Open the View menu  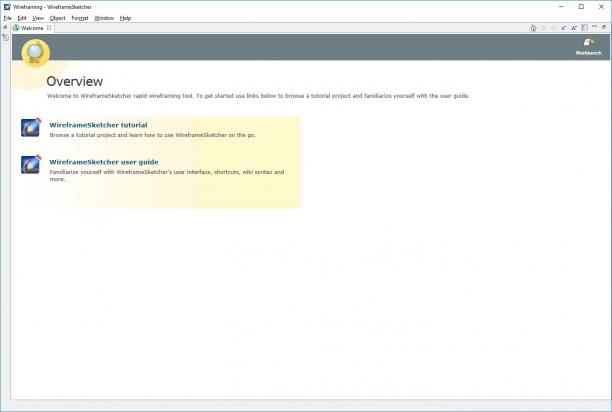click(38, 18)
